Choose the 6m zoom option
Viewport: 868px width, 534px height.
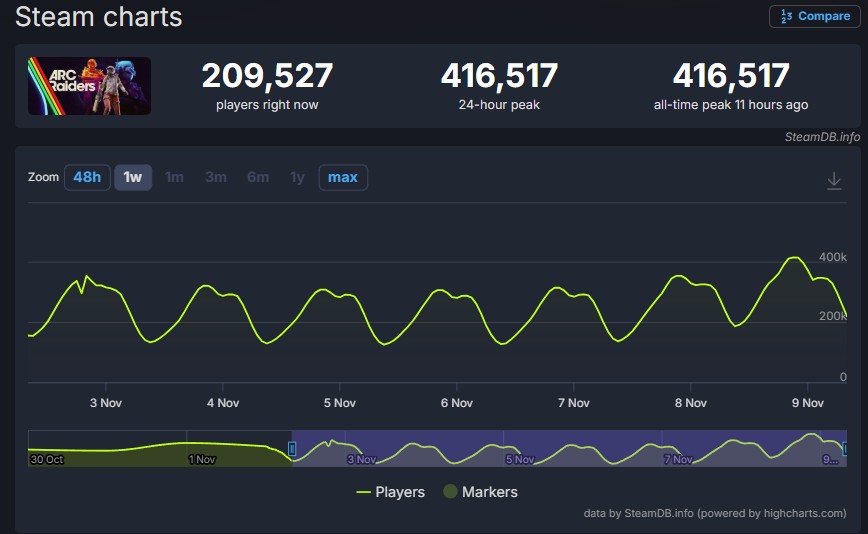click(258, 177)
